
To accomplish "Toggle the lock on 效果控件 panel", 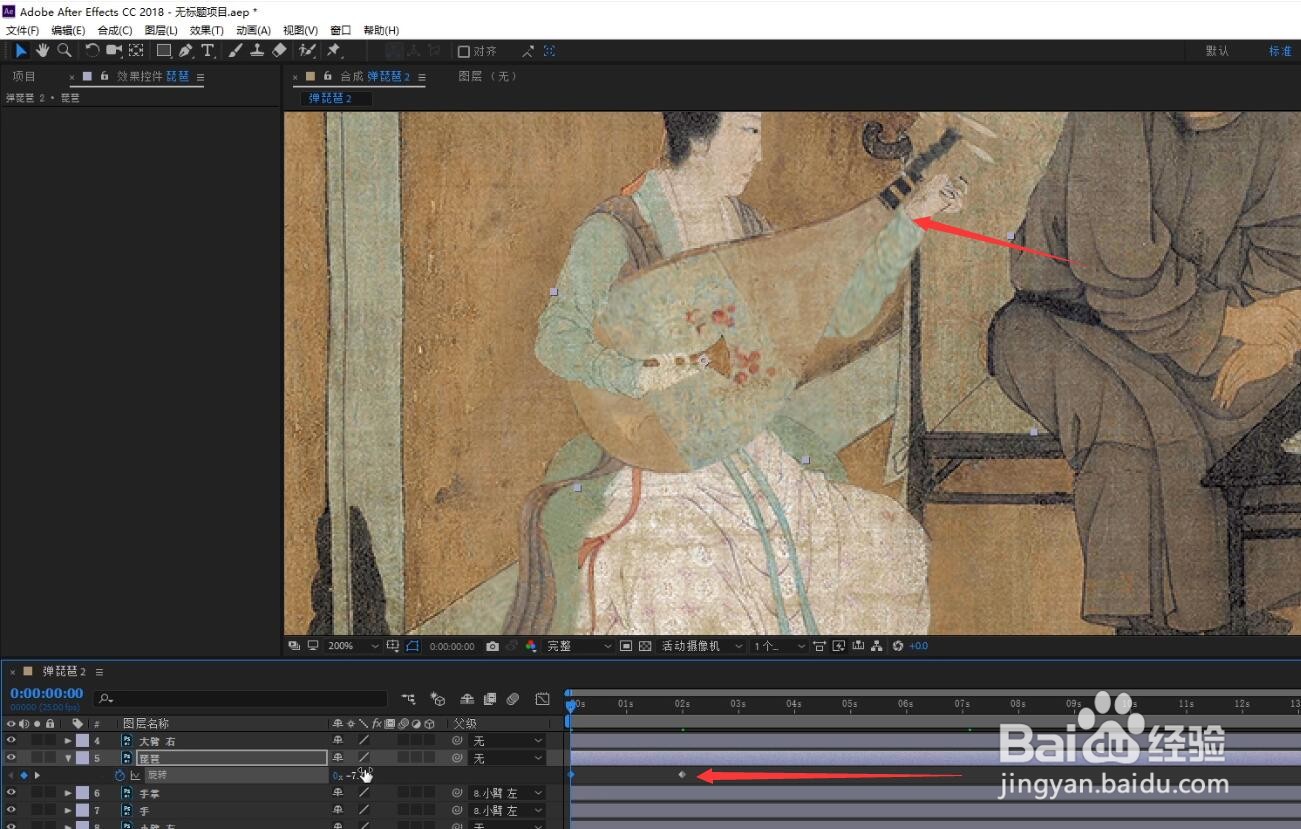I will tap(104, 76).
